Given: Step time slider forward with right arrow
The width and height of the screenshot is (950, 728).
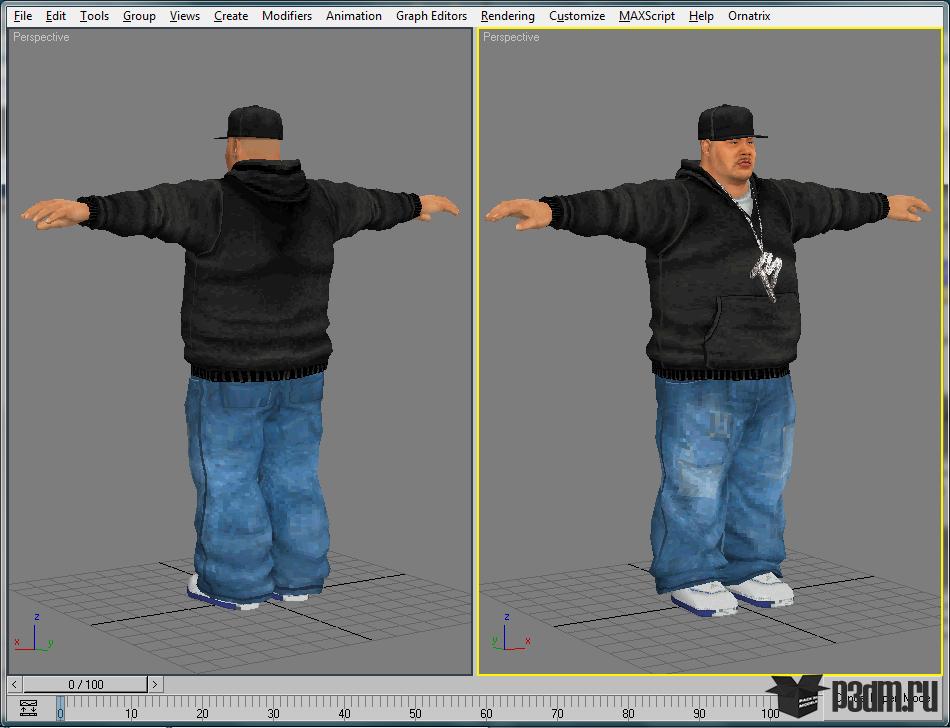Looking at the screenshot, I should coord(155,684).
